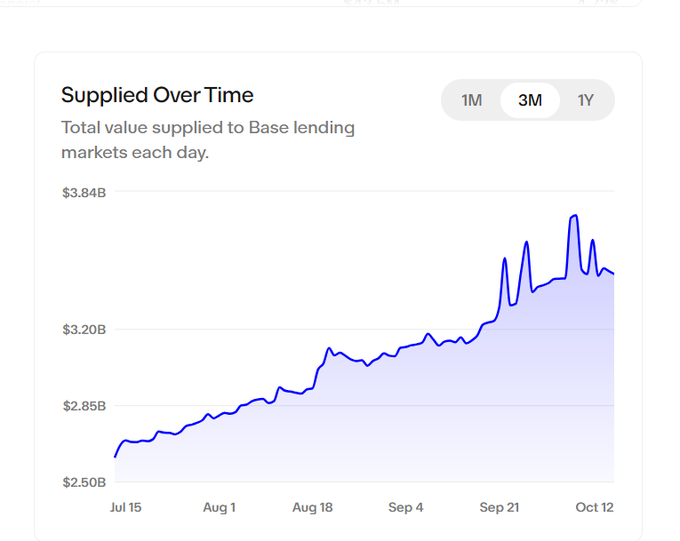The width and height of the screenshot is (680, 541).
Task: Click the $2.50B axis label
Action: click(84, 482)
